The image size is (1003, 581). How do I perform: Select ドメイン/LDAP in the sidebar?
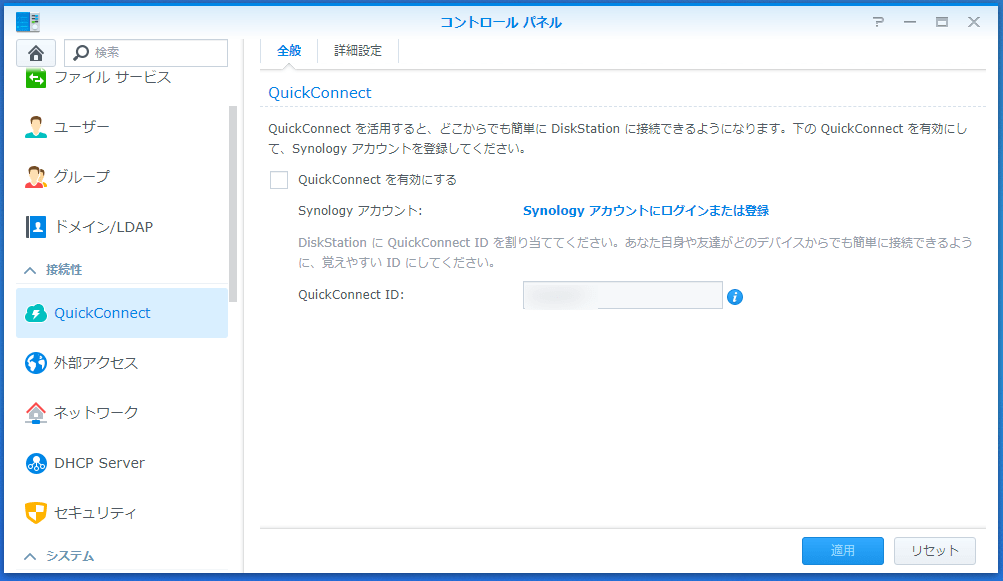point(122,227)
